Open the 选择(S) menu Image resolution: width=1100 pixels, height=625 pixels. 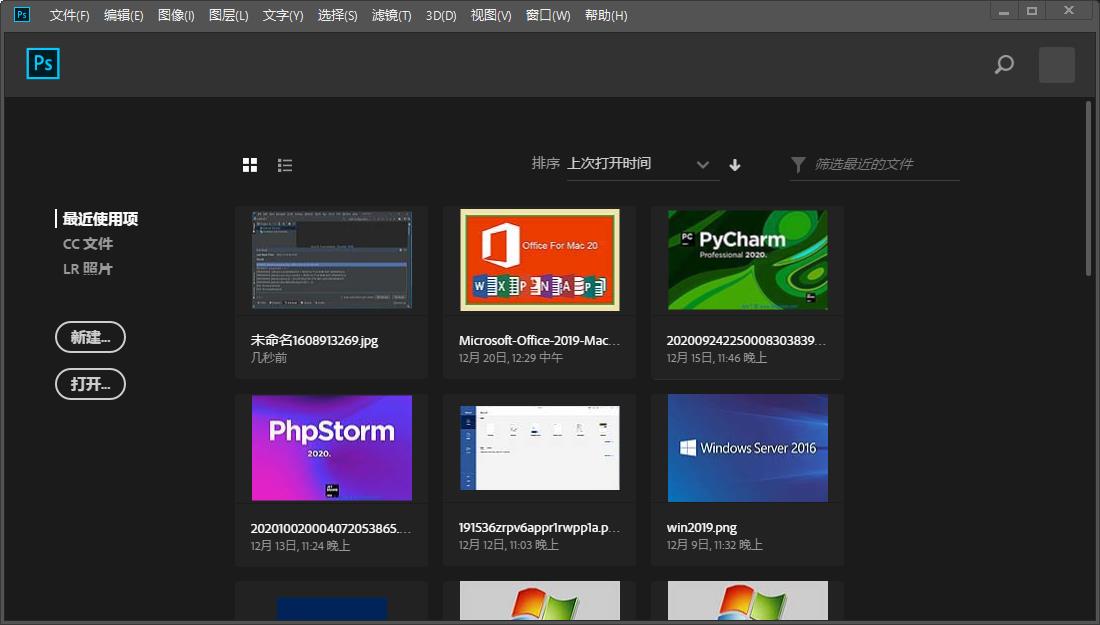click(337, 15)
